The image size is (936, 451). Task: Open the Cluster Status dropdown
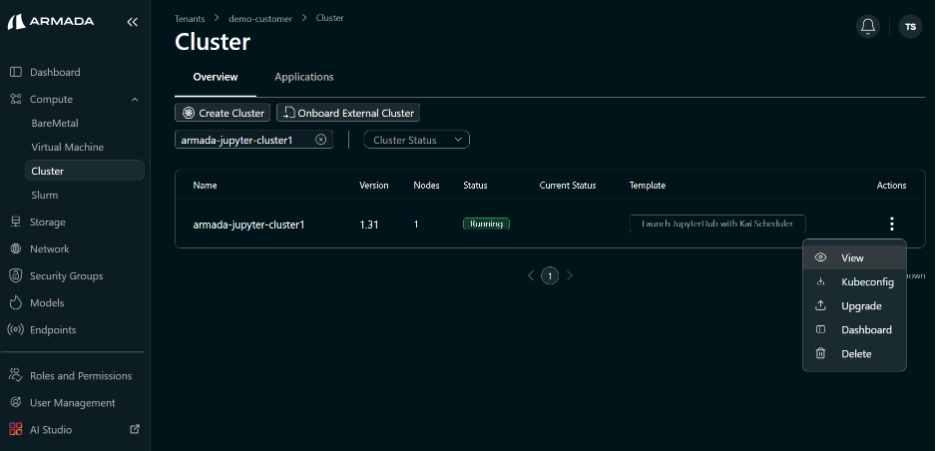(417, 140)
